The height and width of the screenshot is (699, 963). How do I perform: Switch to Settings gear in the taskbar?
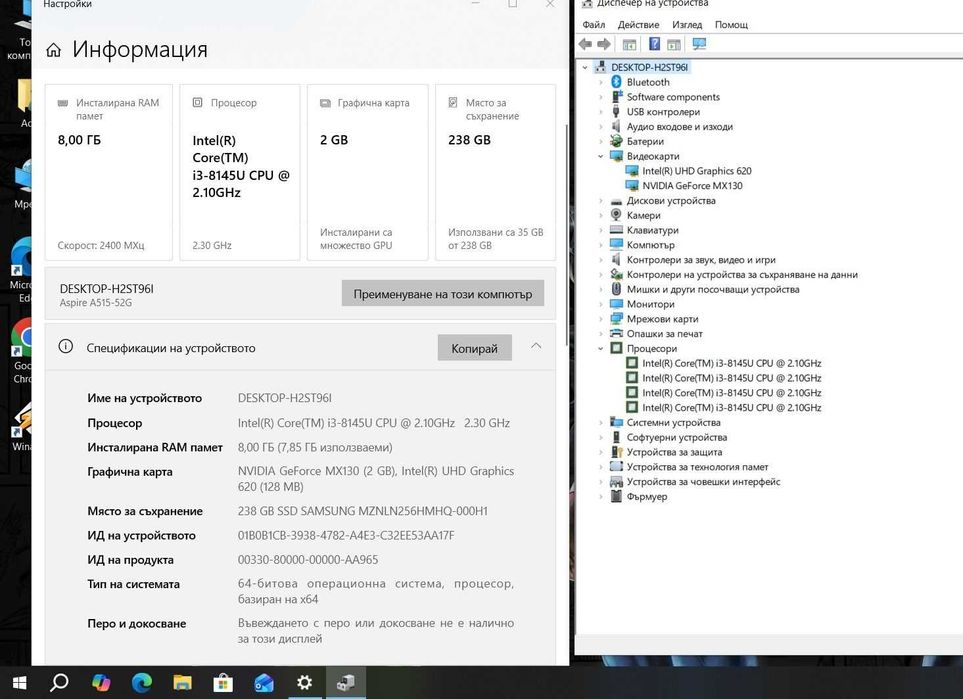[305, 682]
